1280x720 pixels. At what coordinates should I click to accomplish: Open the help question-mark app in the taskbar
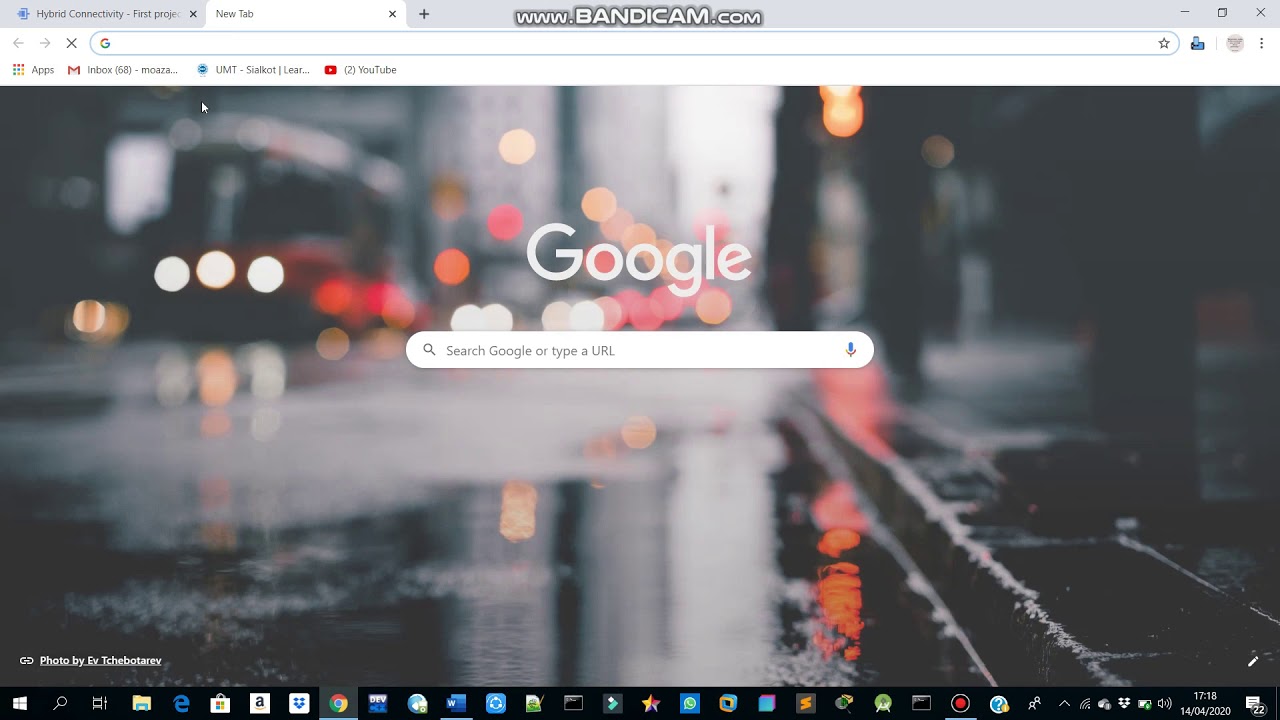999,703
